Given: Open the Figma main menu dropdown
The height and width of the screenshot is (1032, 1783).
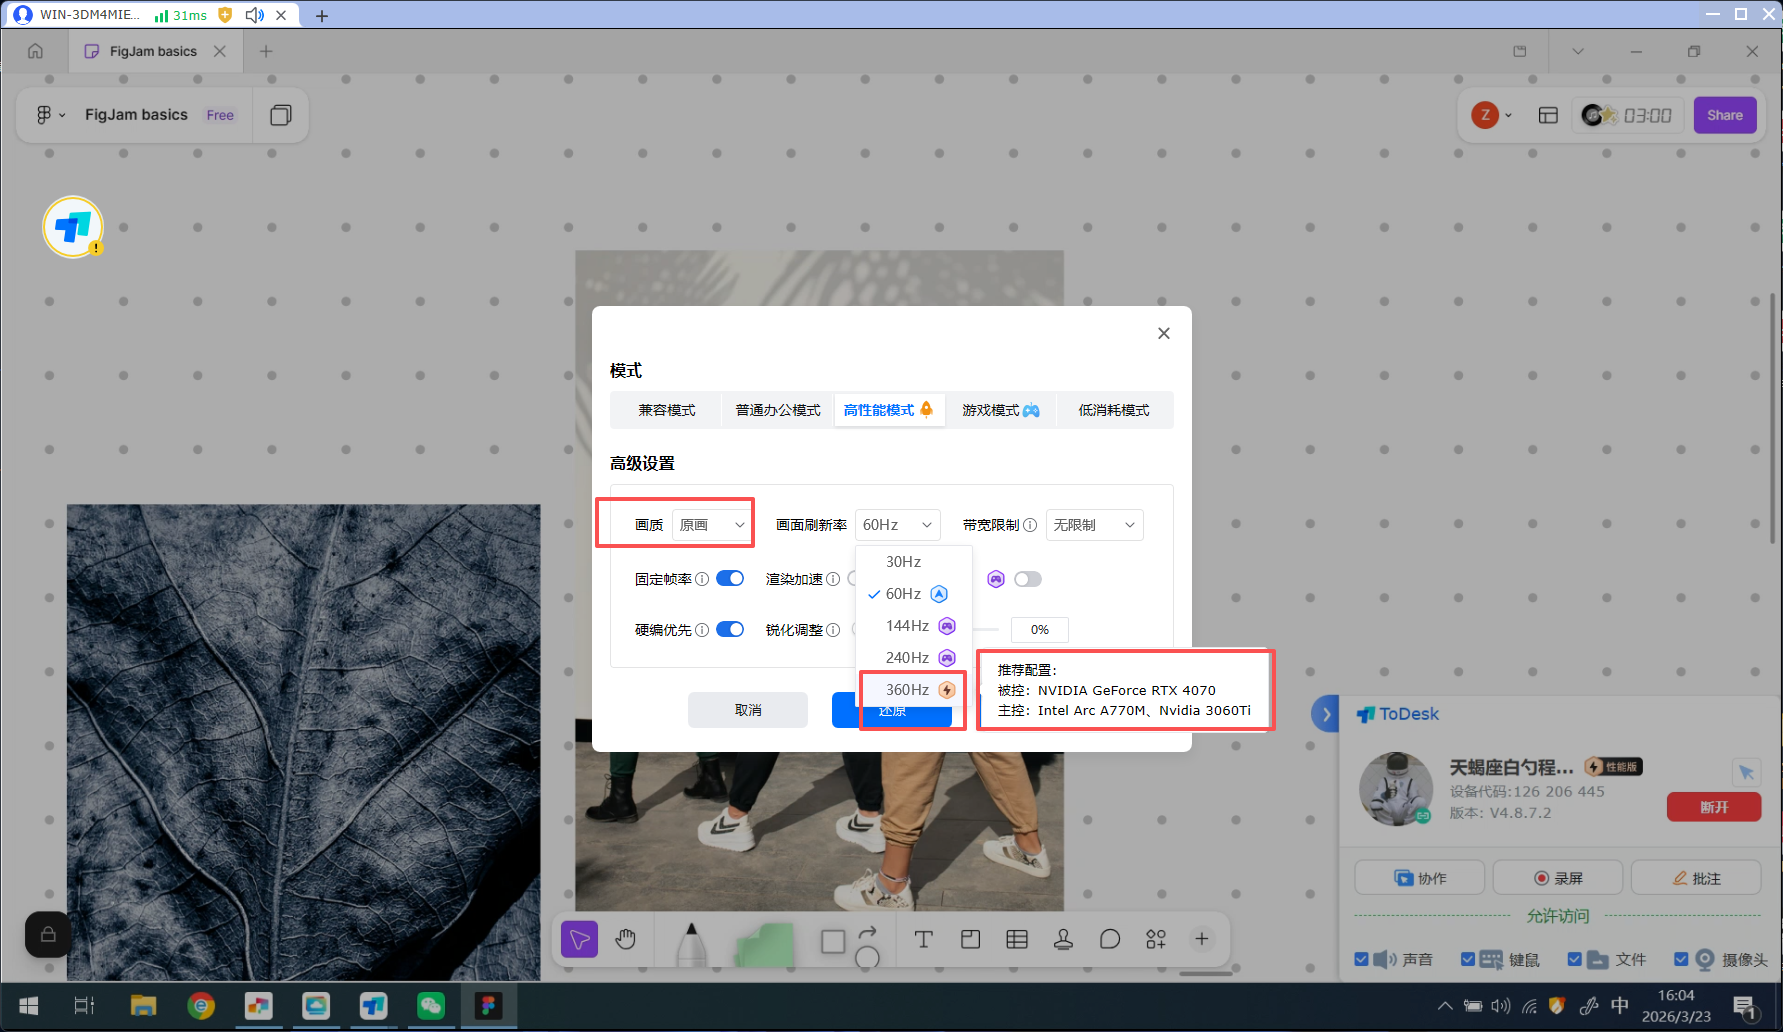Looking at the screenshot, I should click(x=51, y=115).
